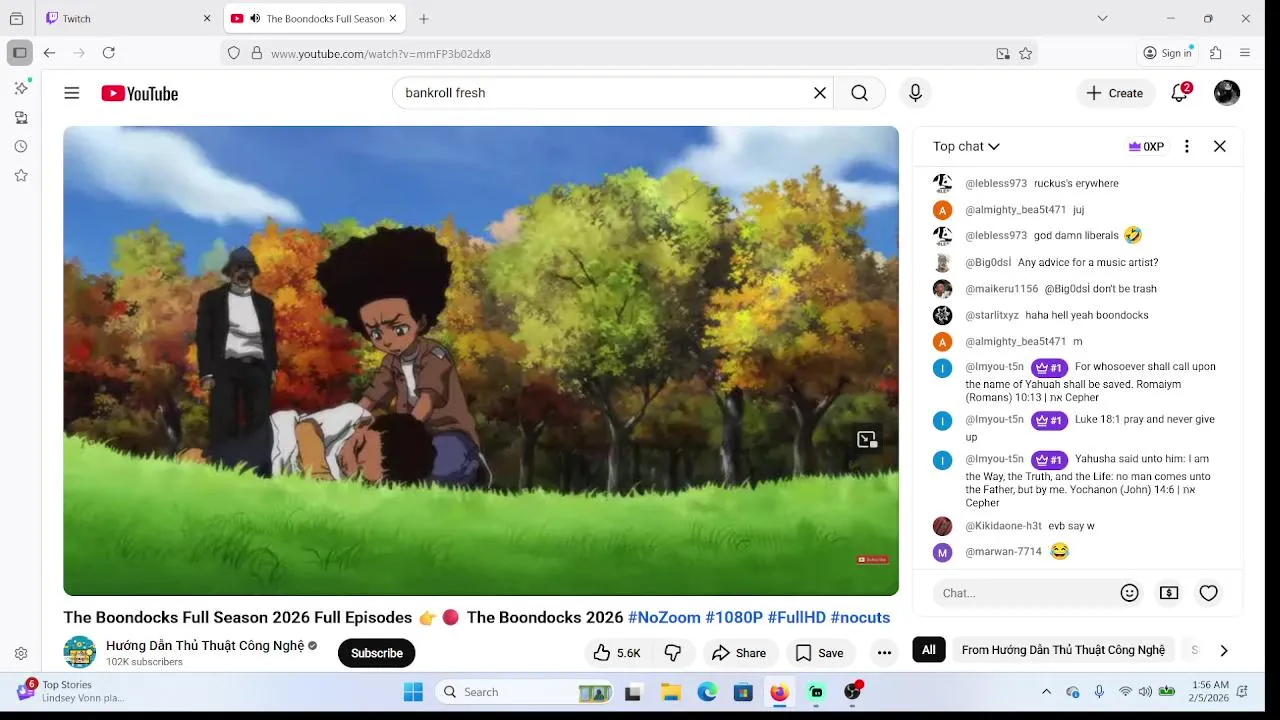Open sidebar settings gear
The image size is (1280, 720).
click(21, 654)
